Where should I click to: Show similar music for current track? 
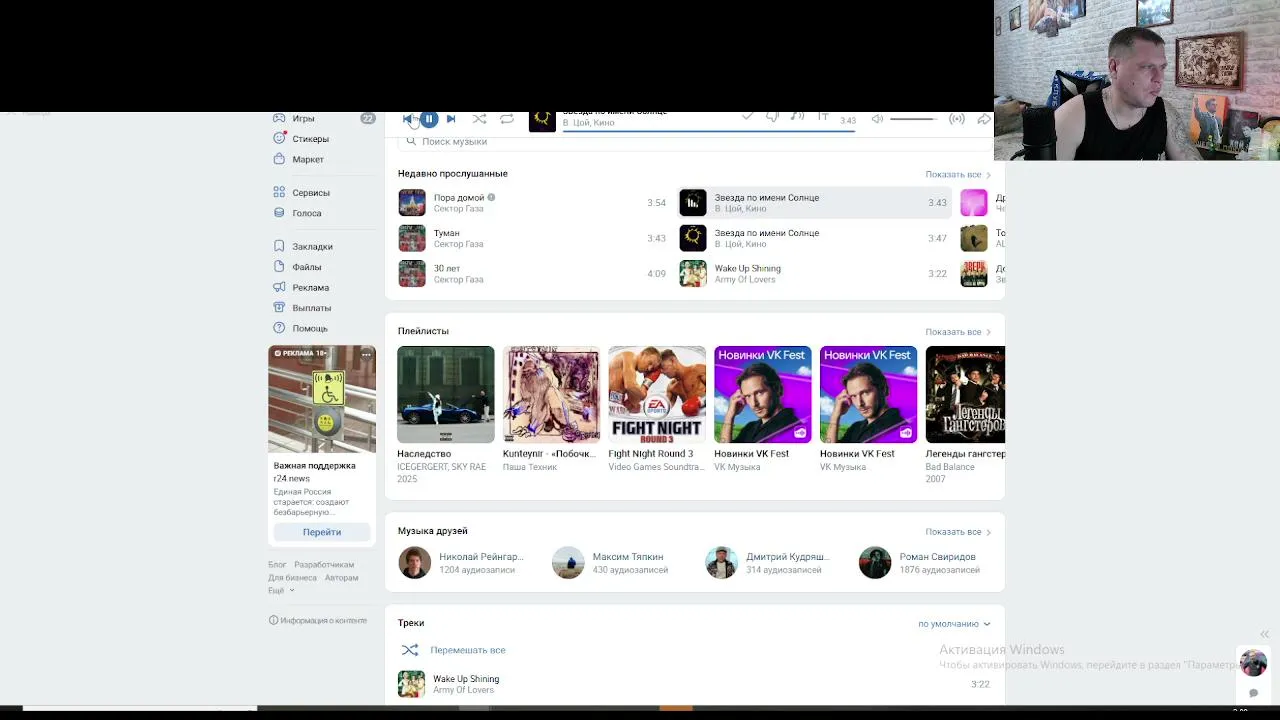[797, 118]
